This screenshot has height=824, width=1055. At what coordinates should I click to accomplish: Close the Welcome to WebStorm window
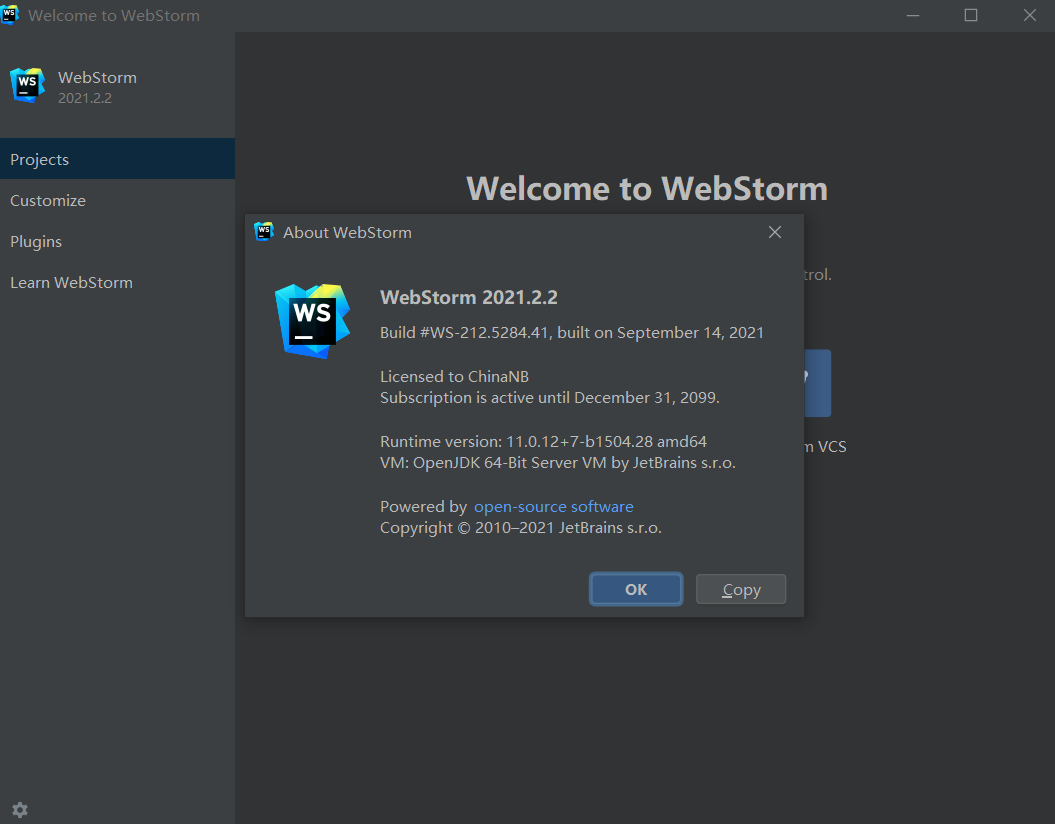pyautogui.click(x=1029, y=15)
